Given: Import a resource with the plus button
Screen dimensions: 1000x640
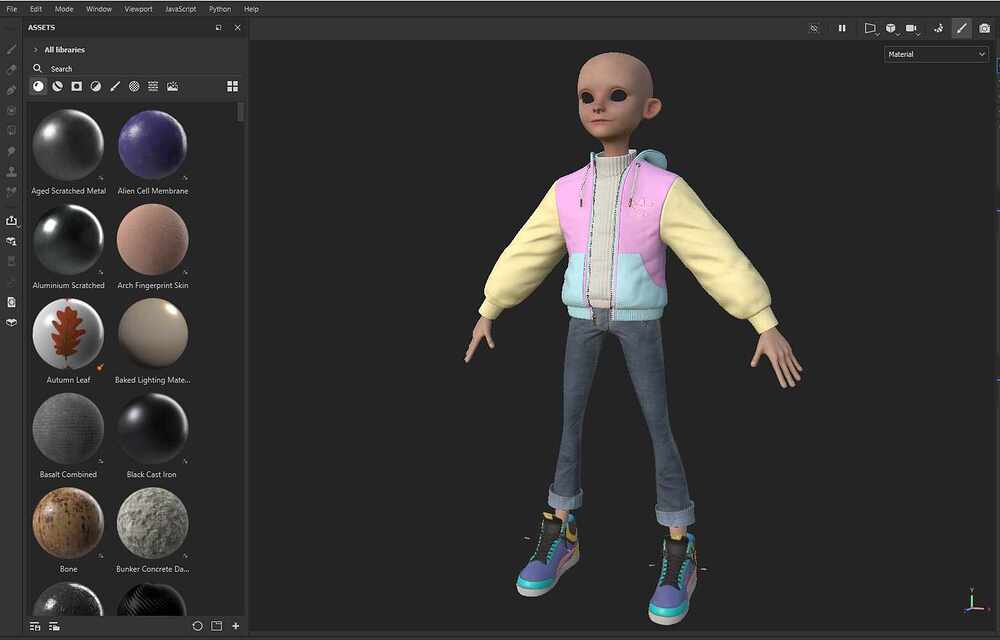Looking at the screenshot, I should coord(235,626).
